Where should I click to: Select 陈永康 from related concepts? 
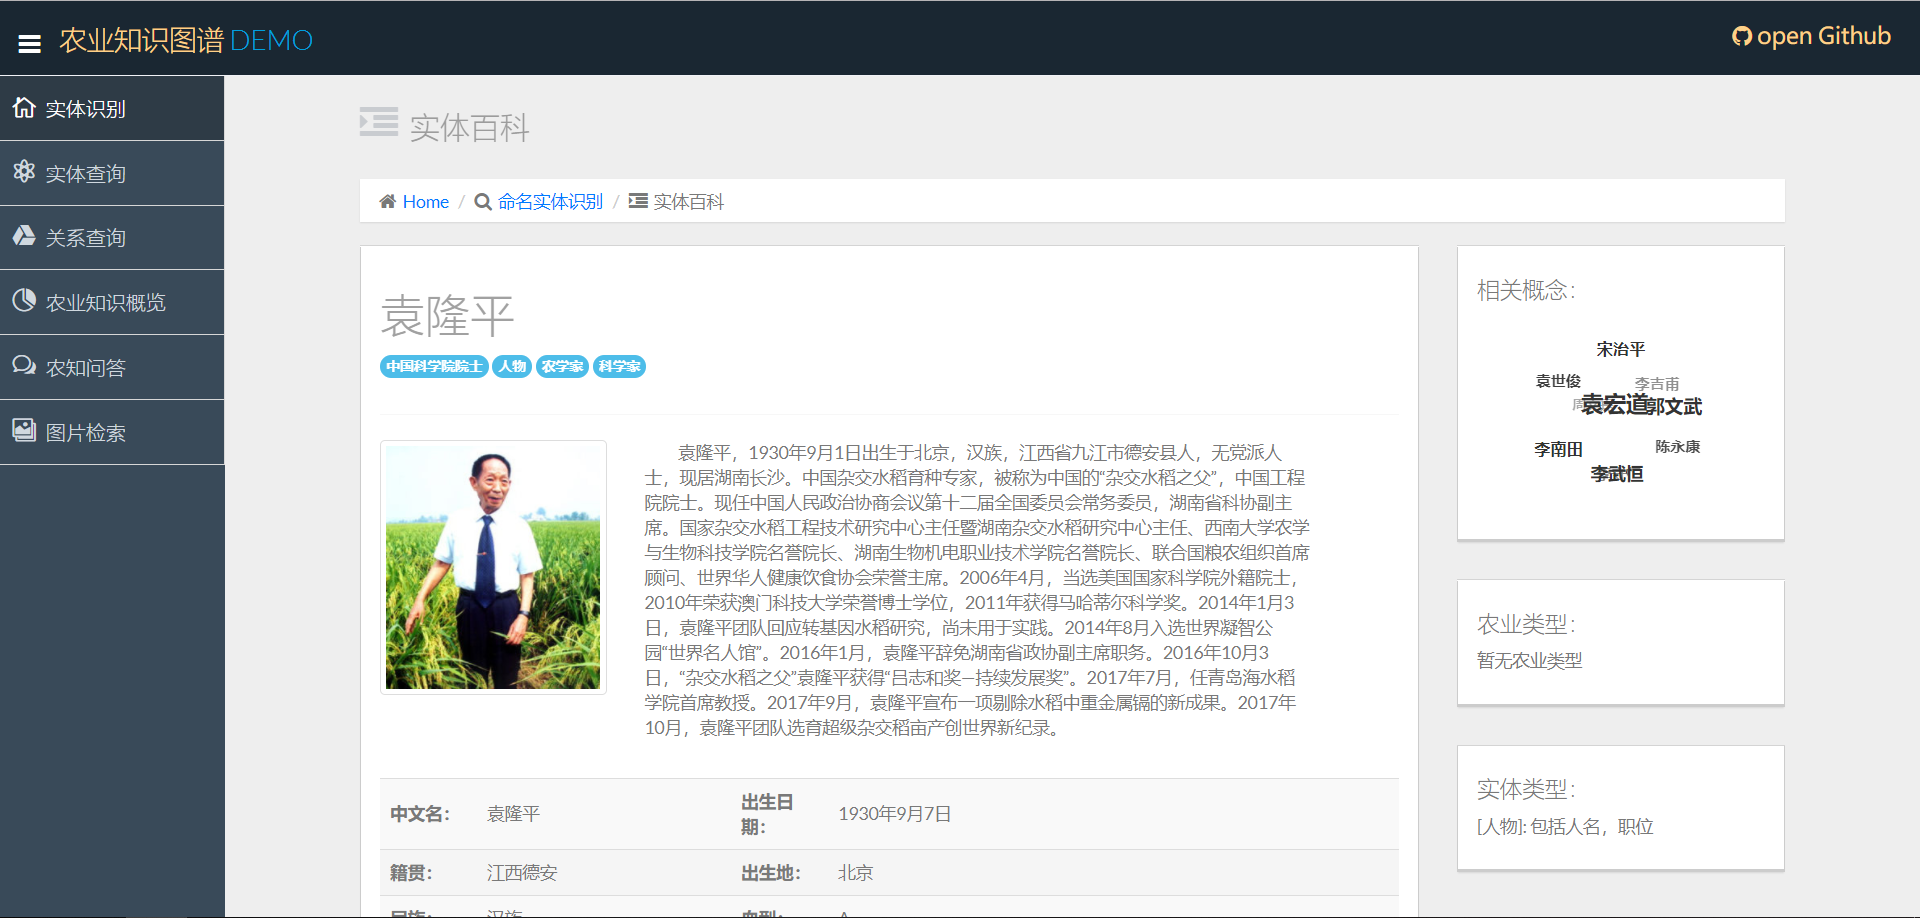(x=1679, y=446)
